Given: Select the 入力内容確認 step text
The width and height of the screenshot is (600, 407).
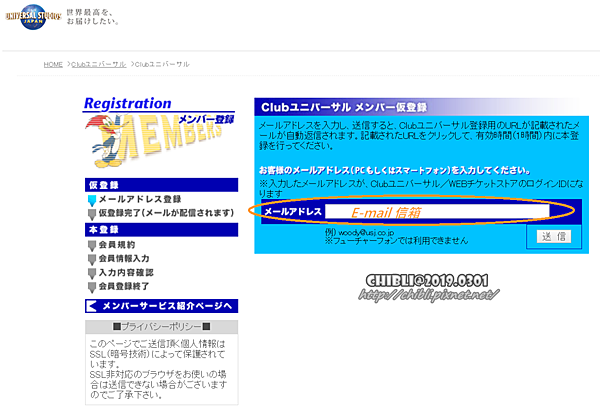Looking at the screenshot, I should click(126, 272).
